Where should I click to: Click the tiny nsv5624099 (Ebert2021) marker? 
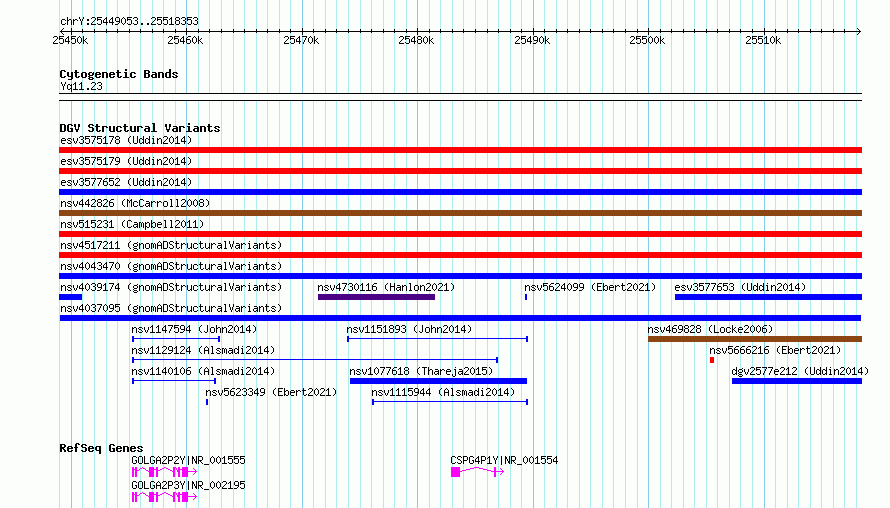pos(526,297)
